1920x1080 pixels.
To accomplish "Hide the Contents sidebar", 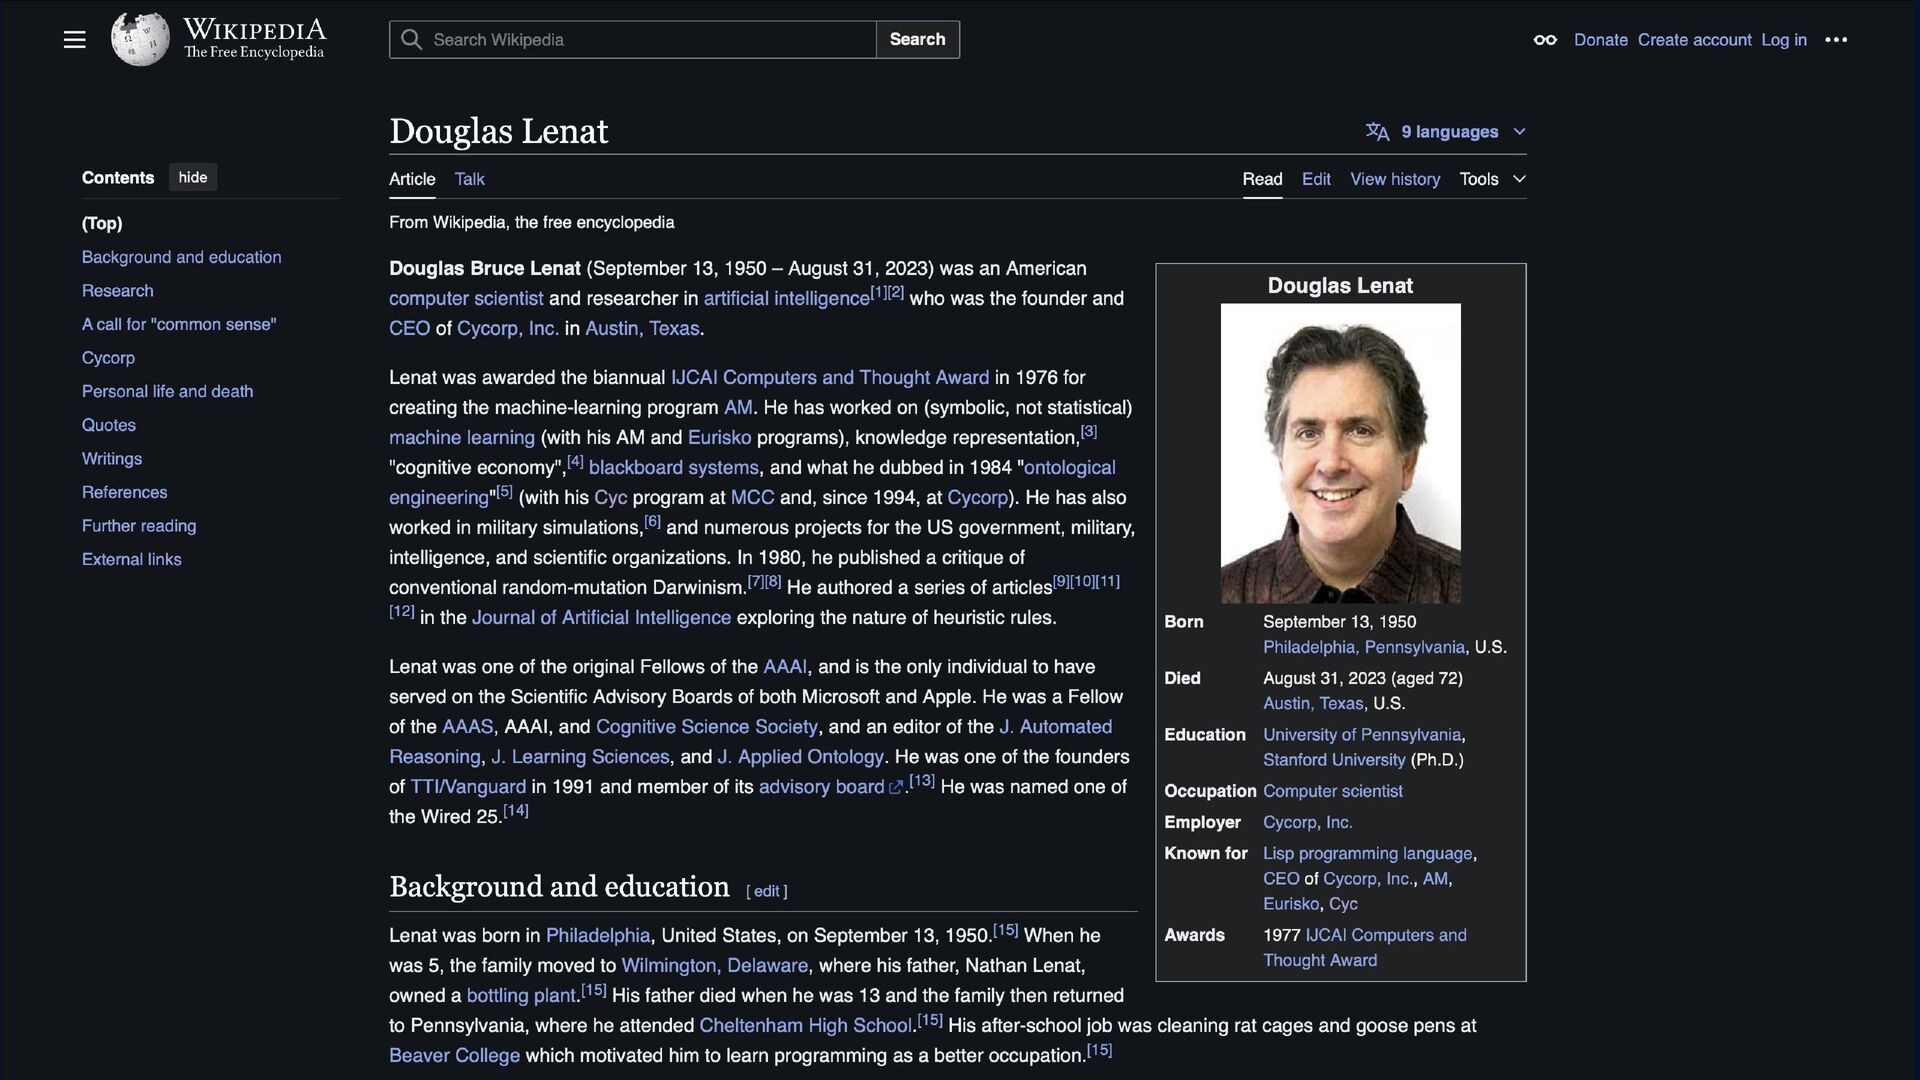I will click(193, 177).
